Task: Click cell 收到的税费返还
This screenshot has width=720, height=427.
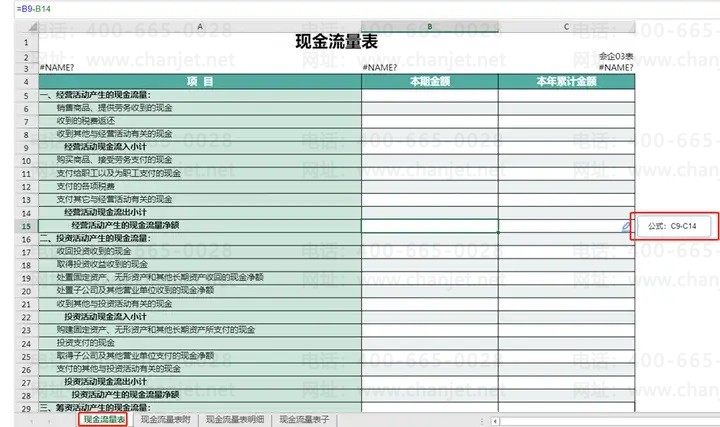Action: click(x=200, y=121)
